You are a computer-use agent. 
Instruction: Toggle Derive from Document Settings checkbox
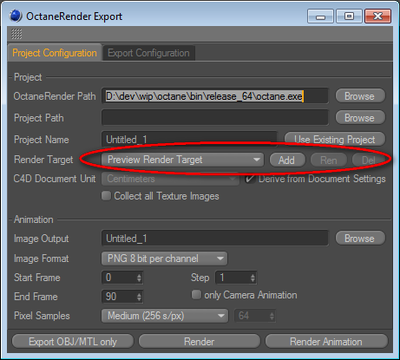coord(250,179)
